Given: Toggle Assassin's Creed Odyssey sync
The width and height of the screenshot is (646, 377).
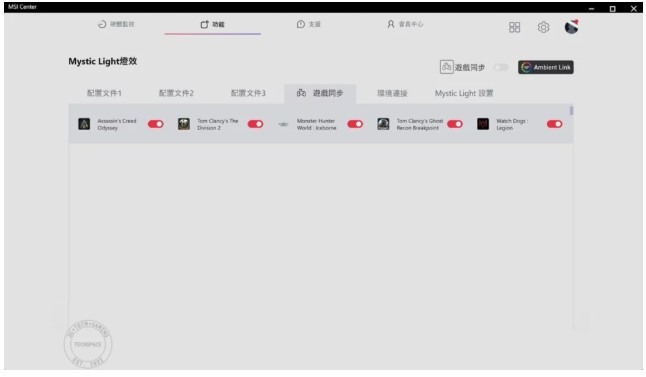Looking at the screenshot, I should [156, 124].
